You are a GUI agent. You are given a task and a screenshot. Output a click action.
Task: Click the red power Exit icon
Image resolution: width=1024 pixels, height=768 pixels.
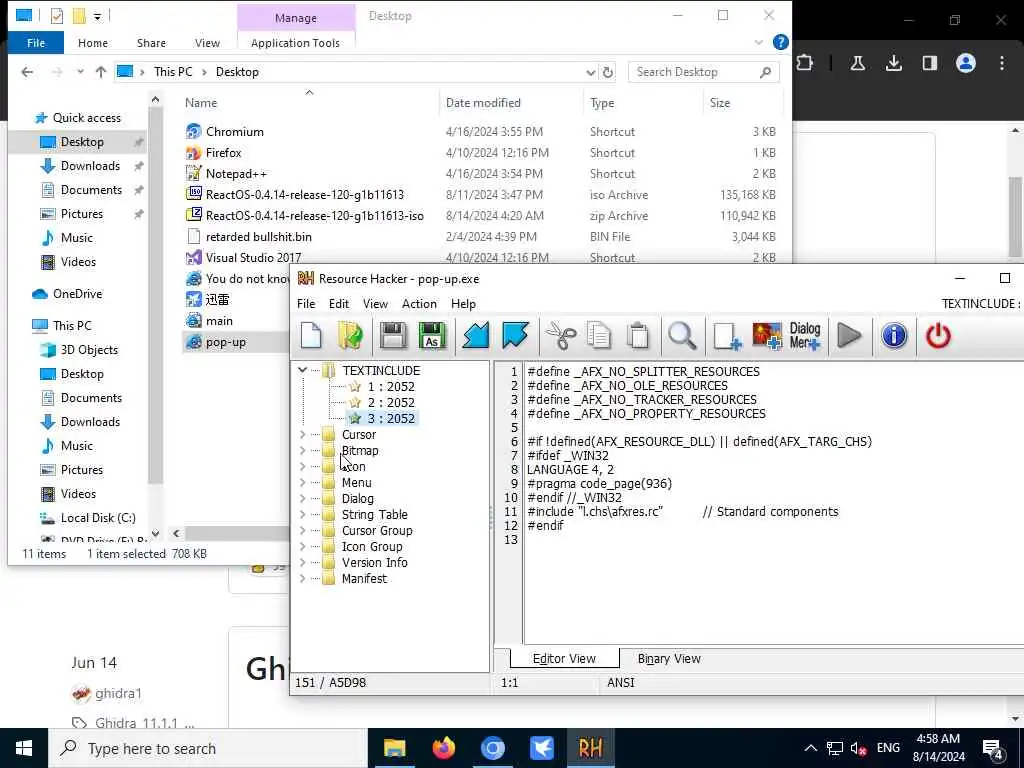[x=938, y=336]
